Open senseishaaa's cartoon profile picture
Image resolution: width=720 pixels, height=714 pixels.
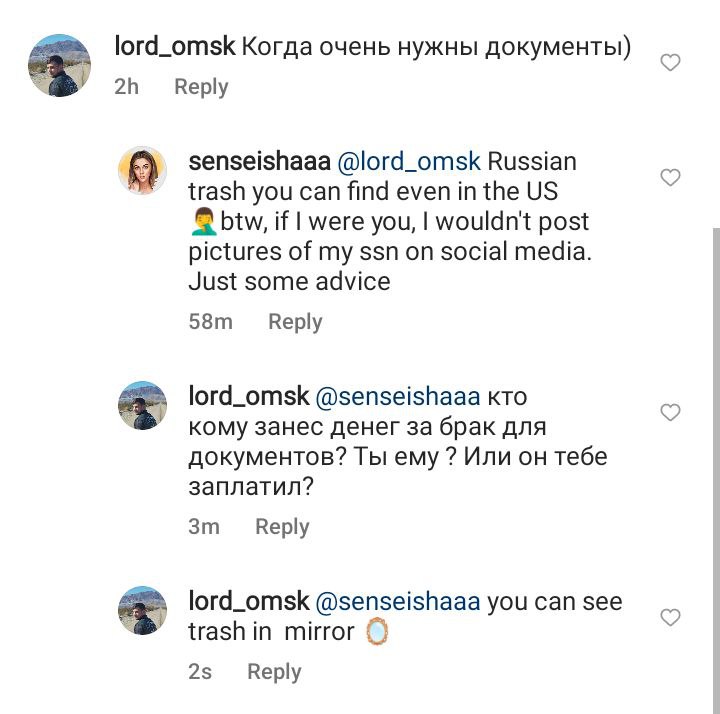tap(142, 170)
